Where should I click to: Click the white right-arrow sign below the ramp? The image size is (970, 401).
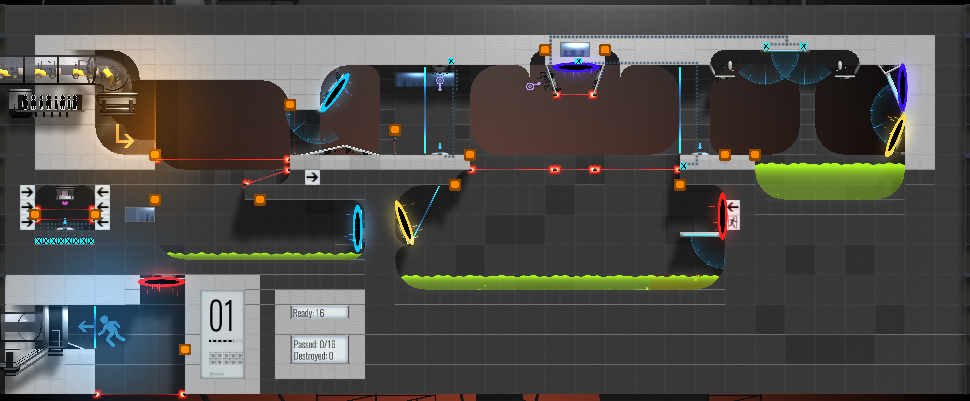[312, 178]
